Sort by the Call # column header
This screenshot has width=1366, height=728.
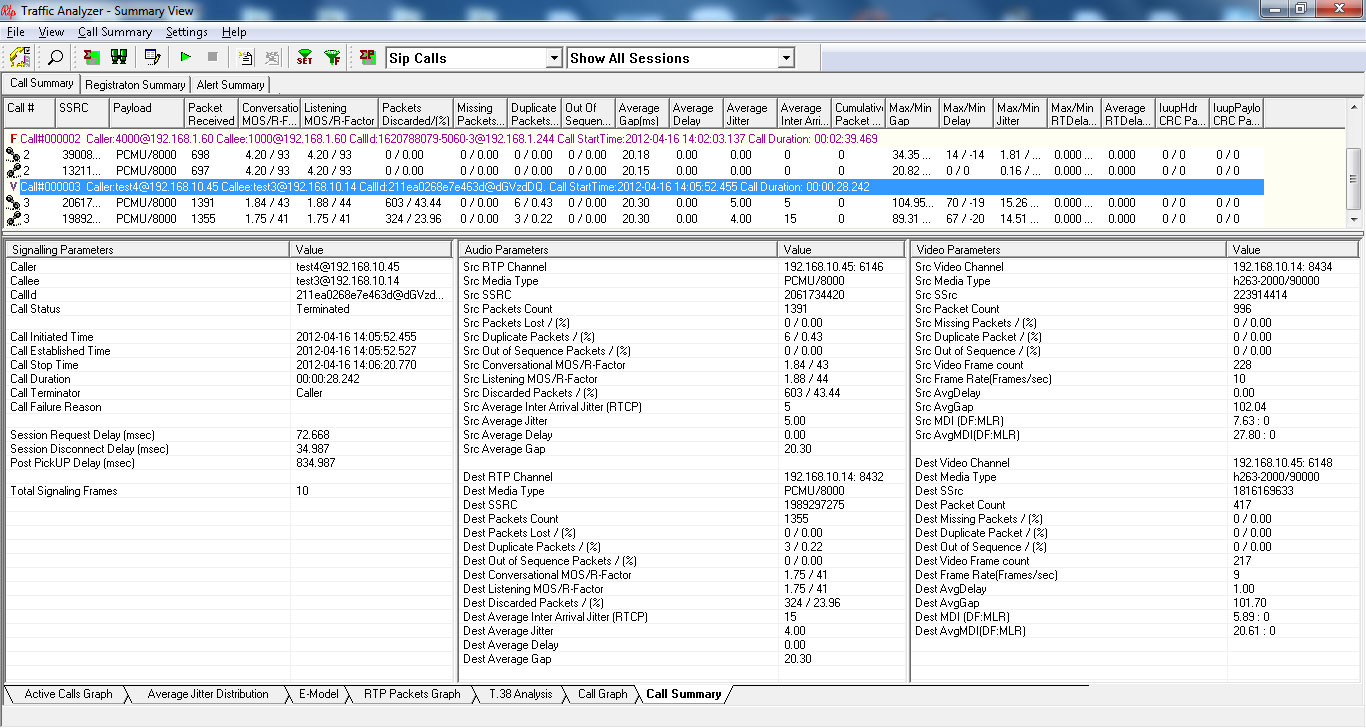29,113
